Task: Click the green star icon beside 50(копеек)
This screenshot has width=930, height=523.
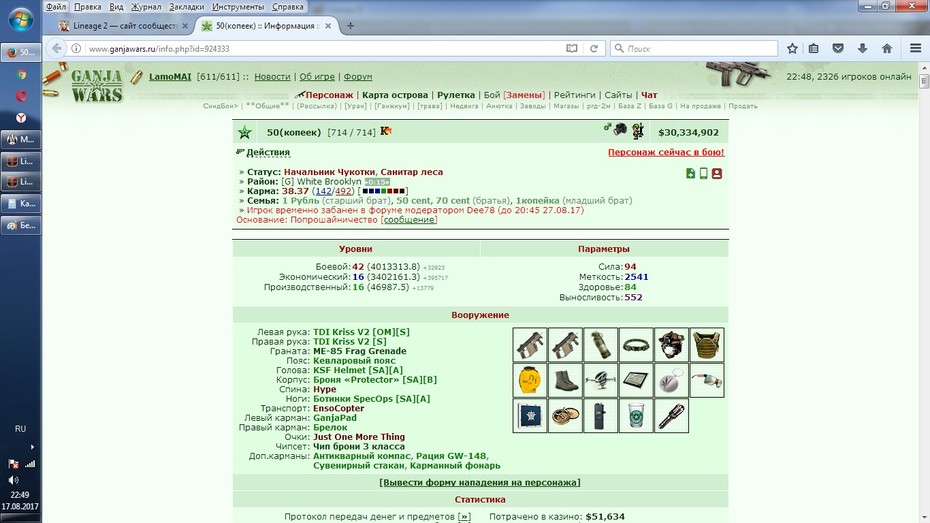Action: pyautogui.click(x=244, y=132)
